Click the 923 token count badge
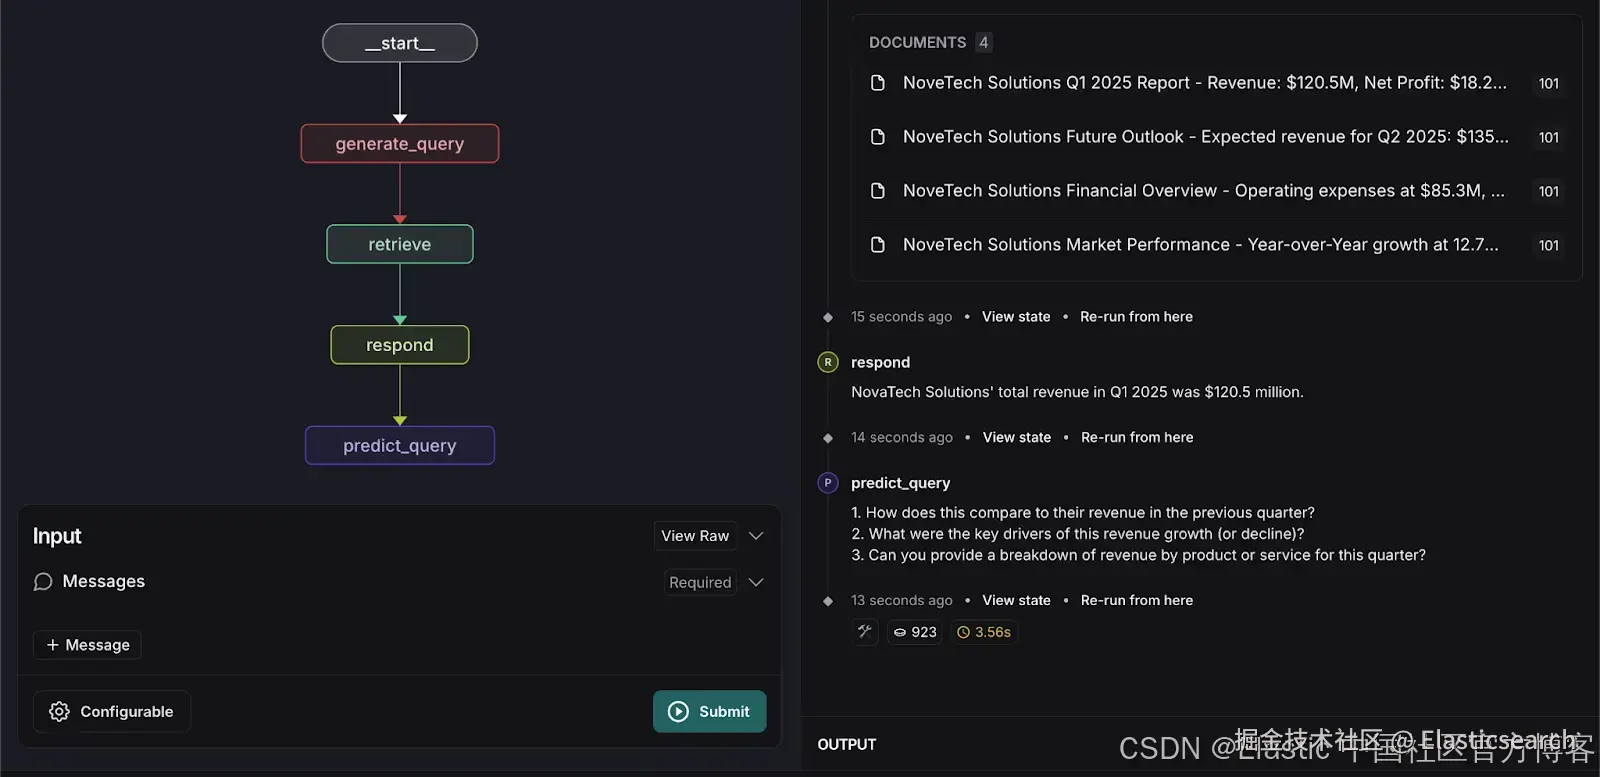The width and height of the screenshot is (1600, 777). coord(915,632)
